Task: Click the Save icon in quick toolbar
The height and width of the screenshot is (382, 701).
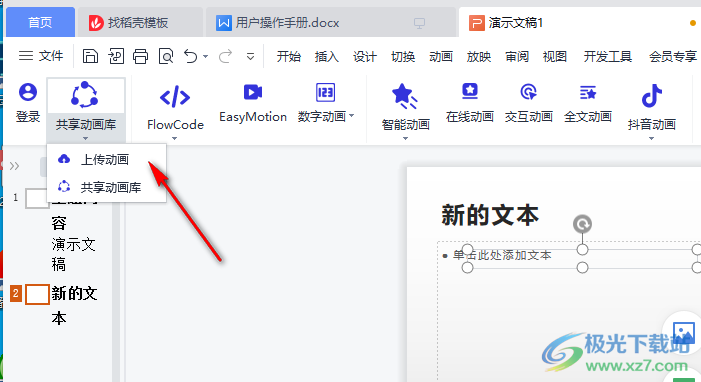Action: pos(90,56)
